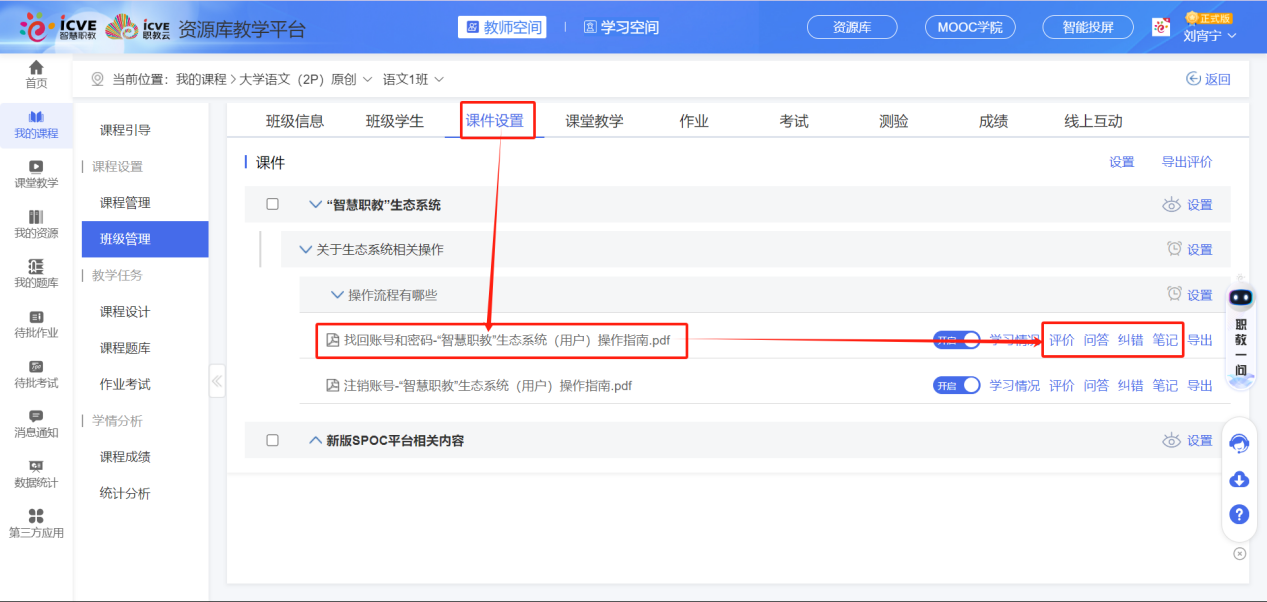The height and width of the screenshot is (602, 1267).
Task: Click the download icon in the floating toolbar
Action: pyautogui.click(x=1238, y=478)
